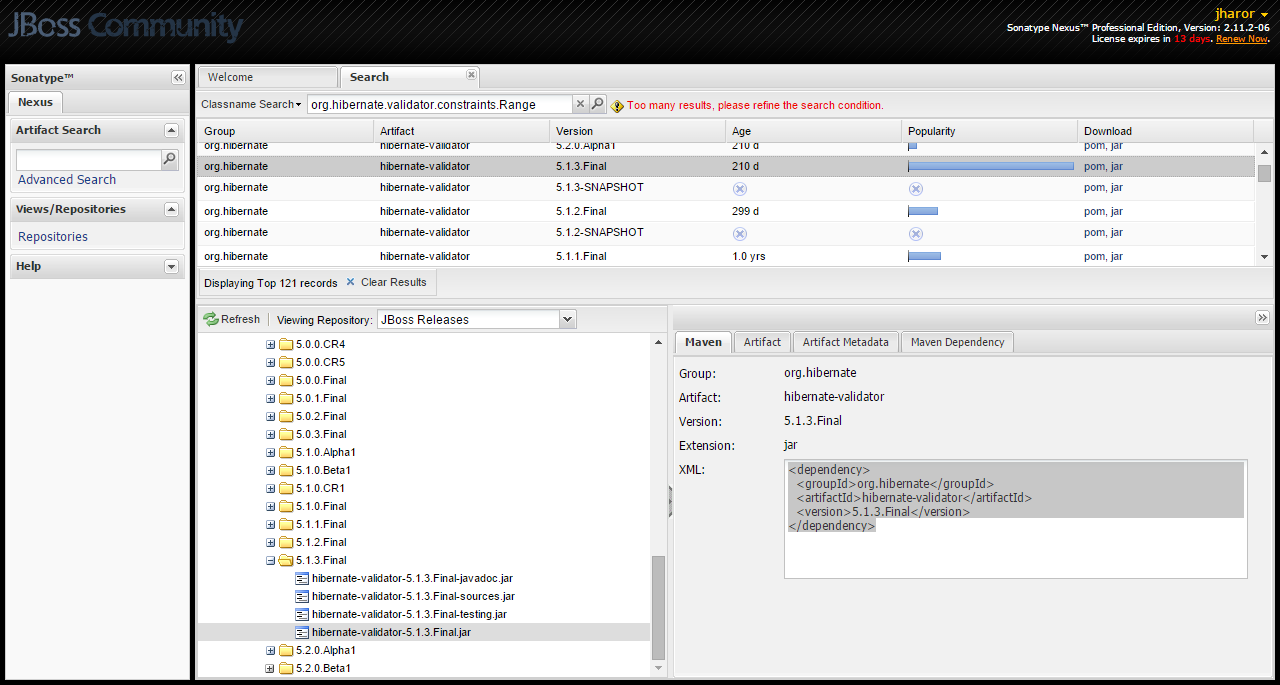
Task: Open the Viewing Repository combo box
Action: click(568, 319)
